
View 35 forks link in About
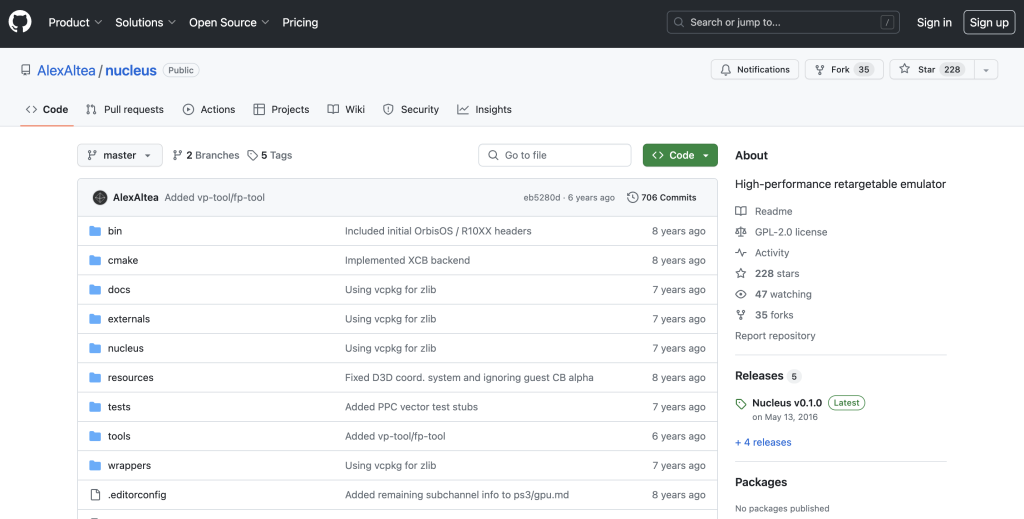point(765,315)
